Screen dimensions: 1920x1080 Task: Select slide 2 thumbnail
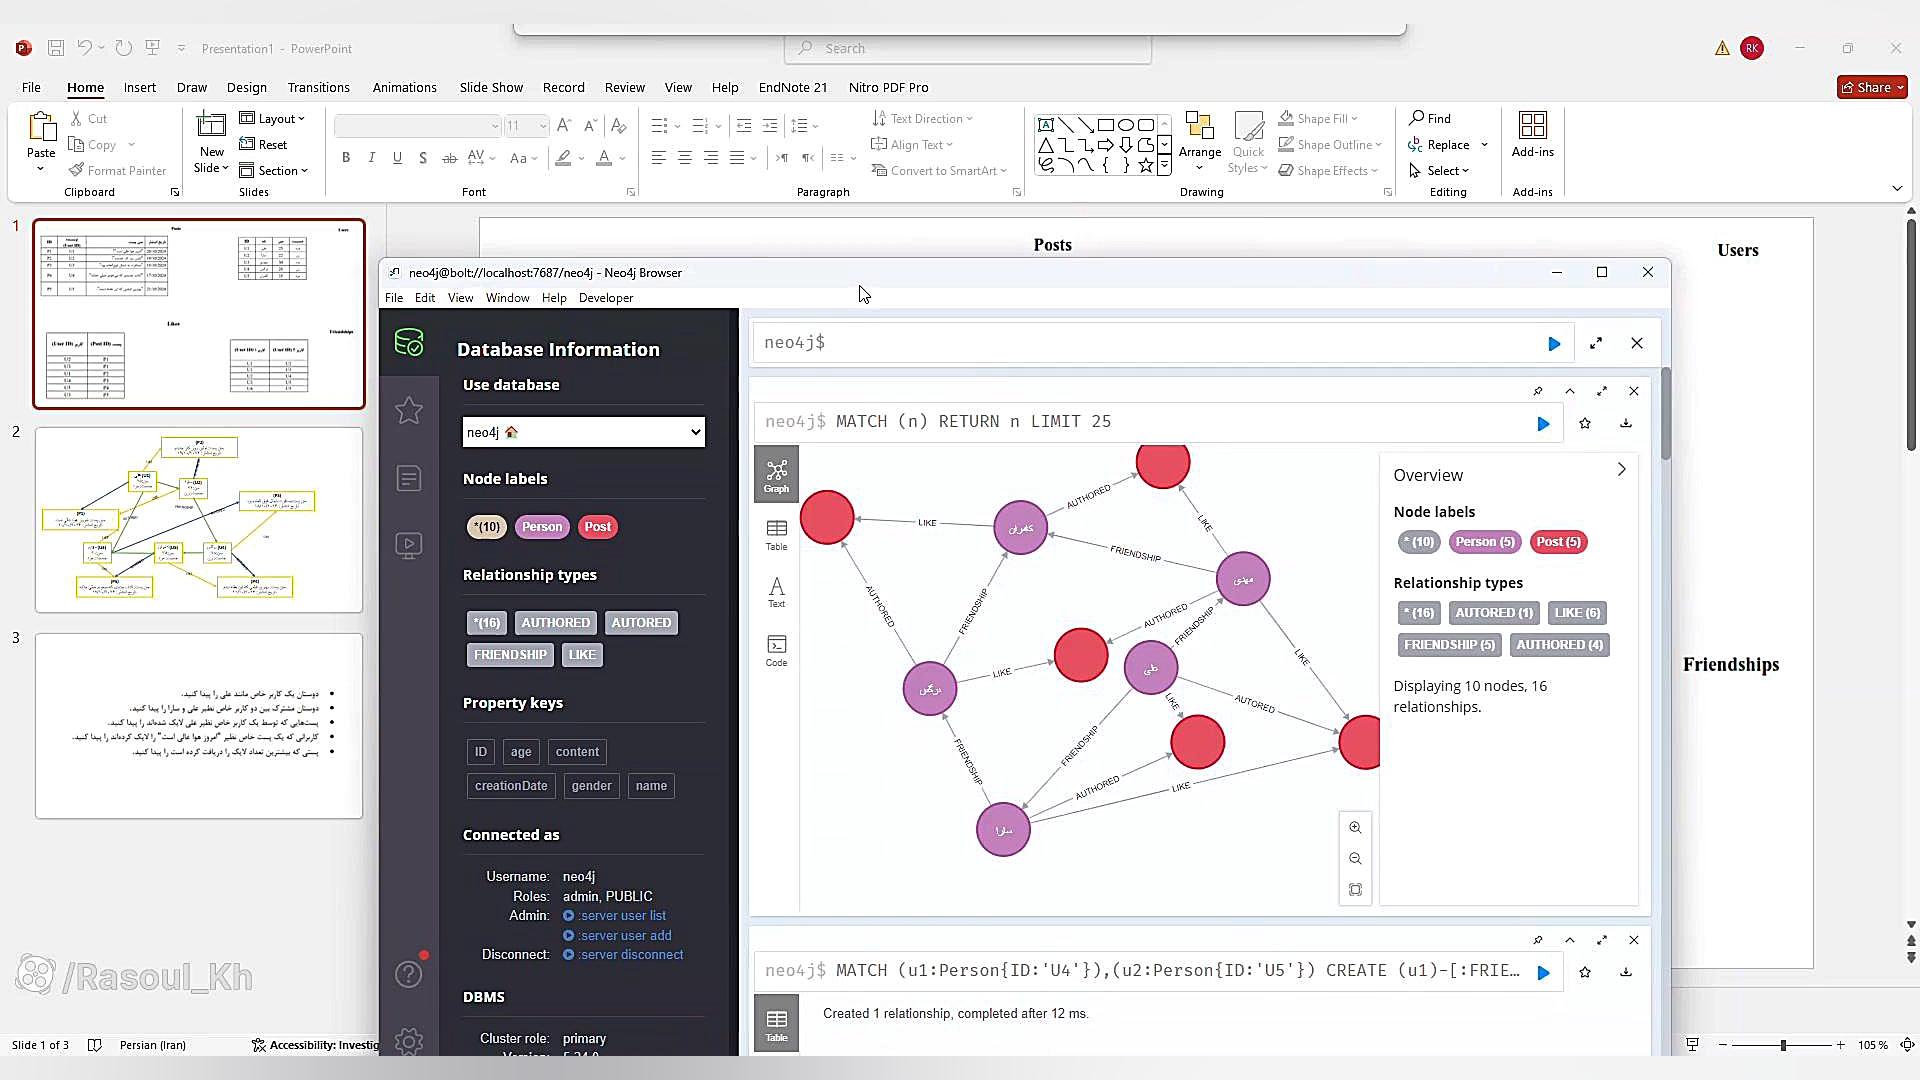(199, 520)
